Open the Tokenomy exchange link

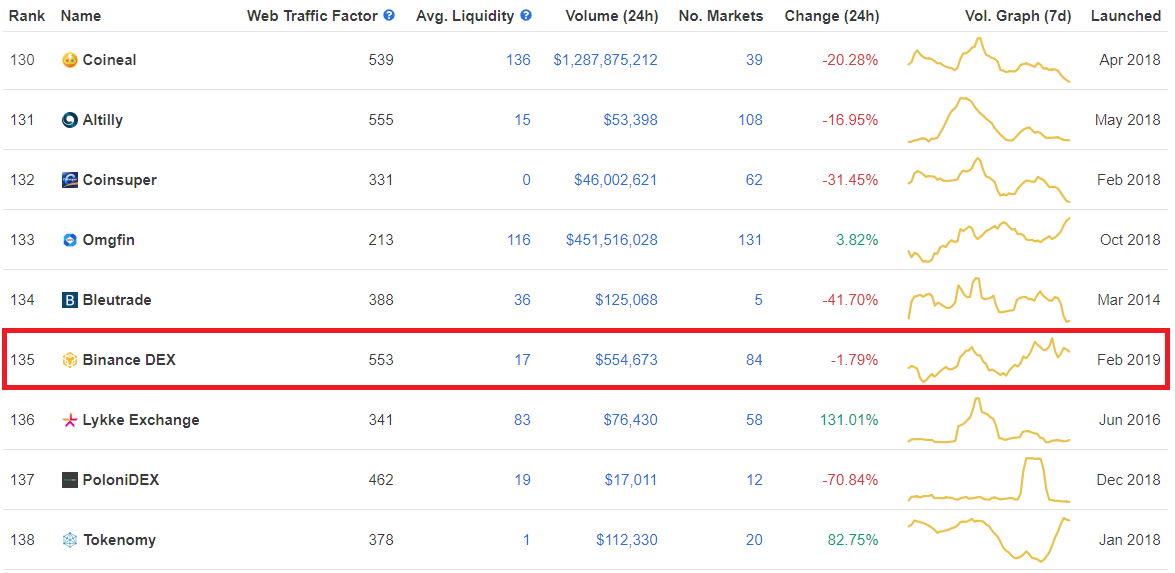[x=119, y=540]
